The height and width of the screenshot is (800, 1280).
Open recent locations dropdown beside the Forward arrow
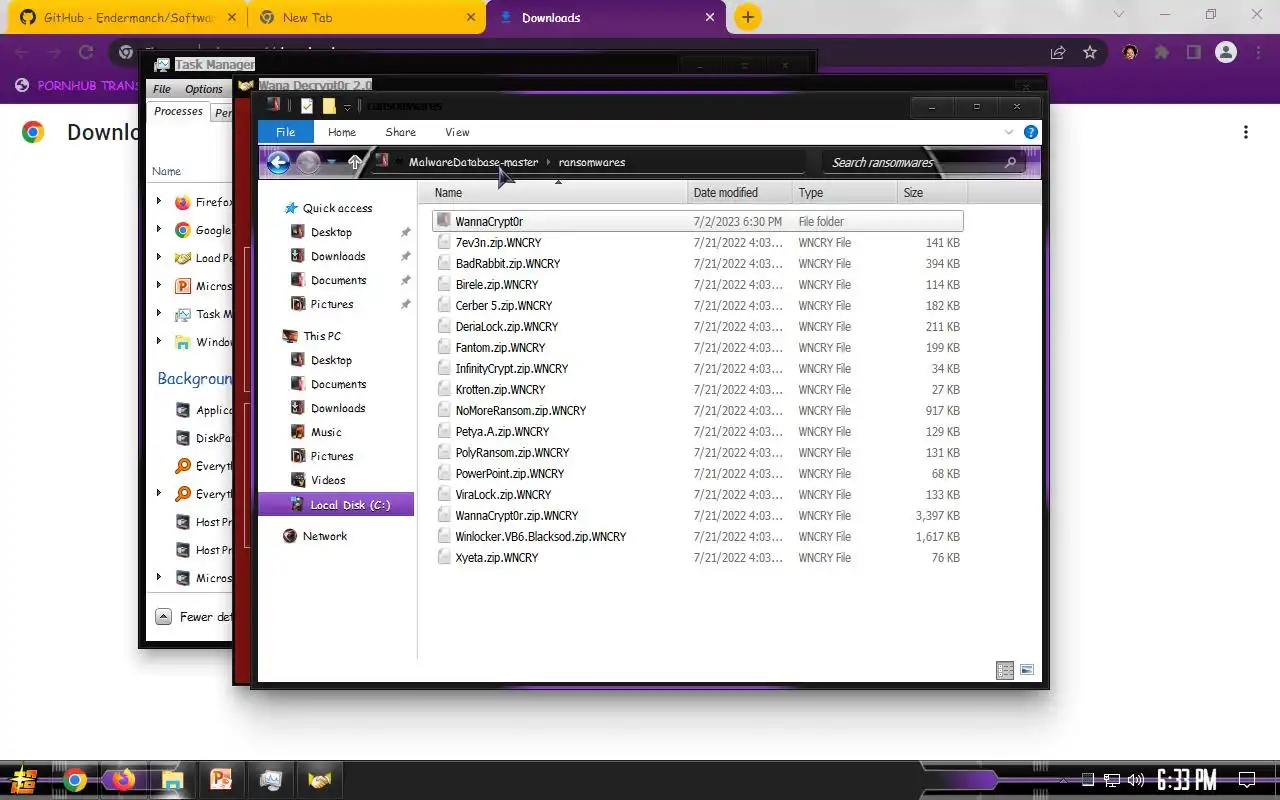(x=332, y=162)
